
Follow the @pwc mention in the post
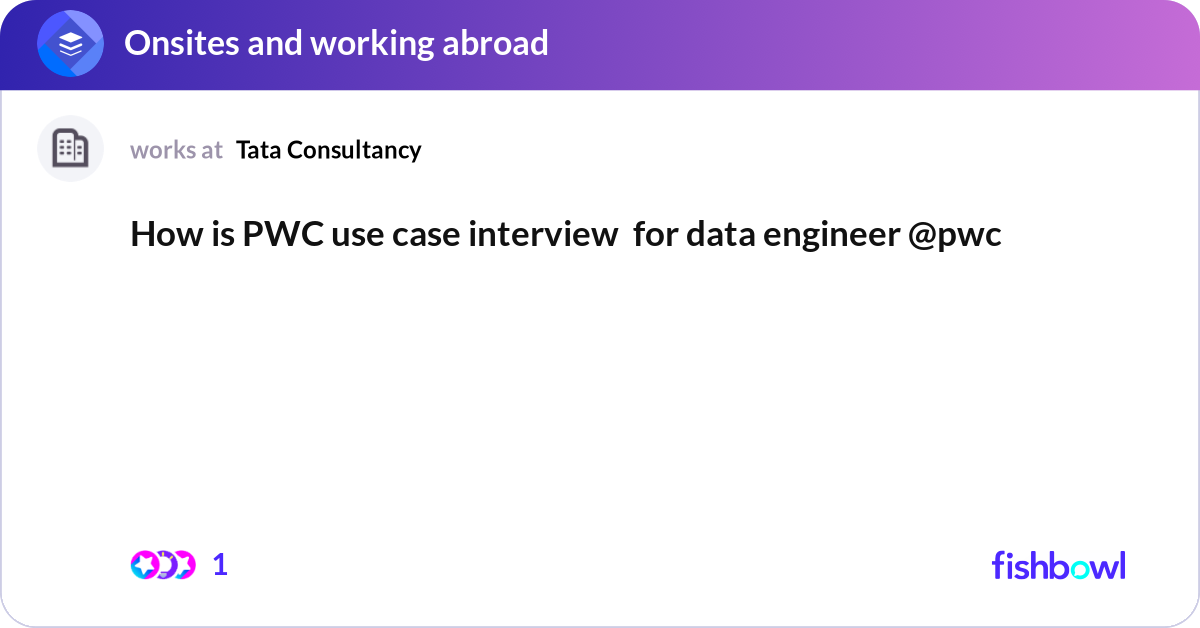[954, 236]
